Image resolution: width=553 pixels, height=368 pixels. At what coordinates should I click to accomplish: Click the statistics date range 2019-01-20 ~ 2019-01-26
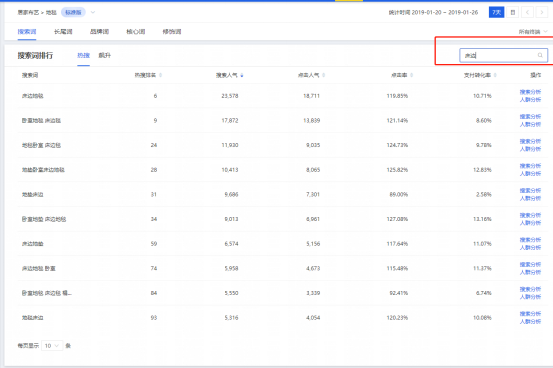coord(445,12)
